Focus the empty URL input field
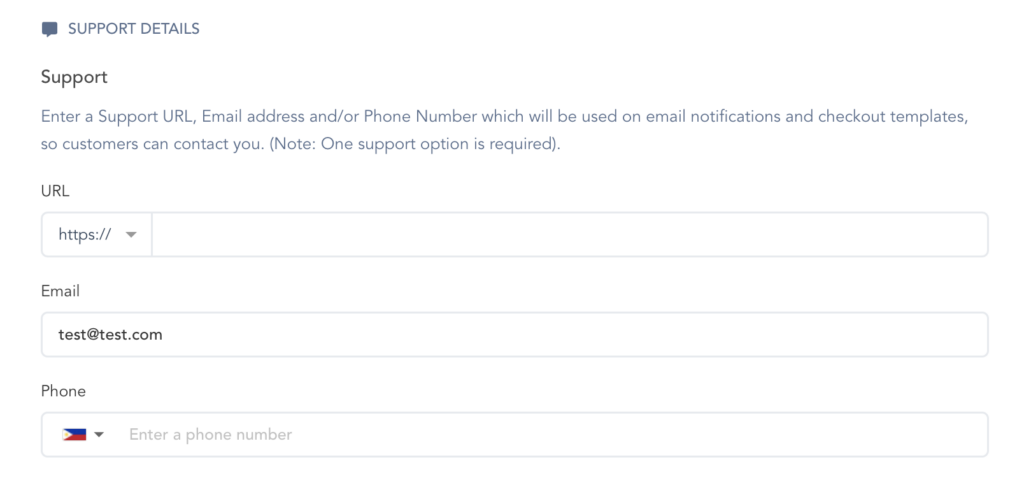This screenshot has width=1024, height=483. coord(569,234)
